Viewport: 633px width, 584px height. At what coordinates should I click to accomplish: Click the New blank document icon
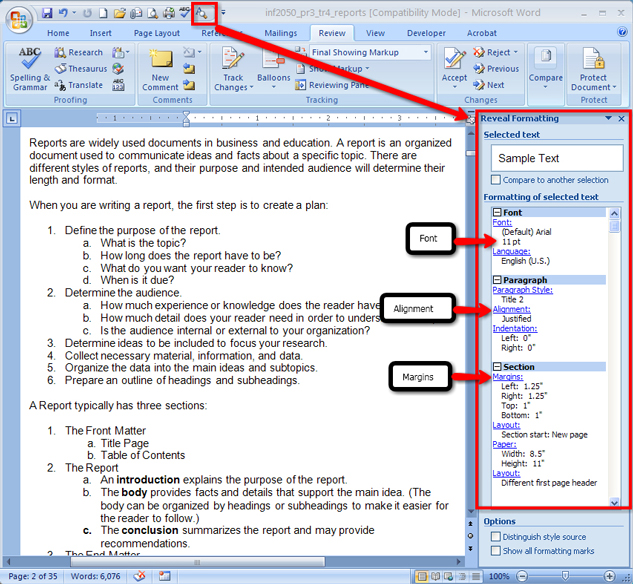tap(103, 13)
